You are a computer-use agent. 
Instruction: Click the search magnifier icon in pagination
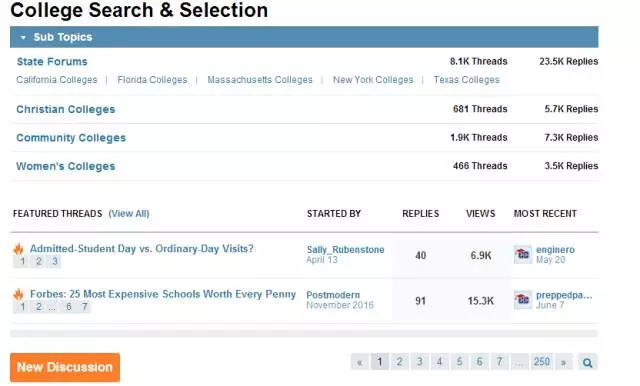[587, 362]
